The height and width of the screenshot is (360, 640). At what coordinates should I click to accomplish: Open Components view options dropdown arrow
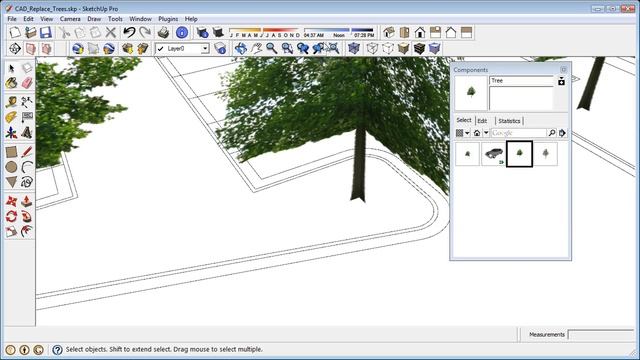467,133
